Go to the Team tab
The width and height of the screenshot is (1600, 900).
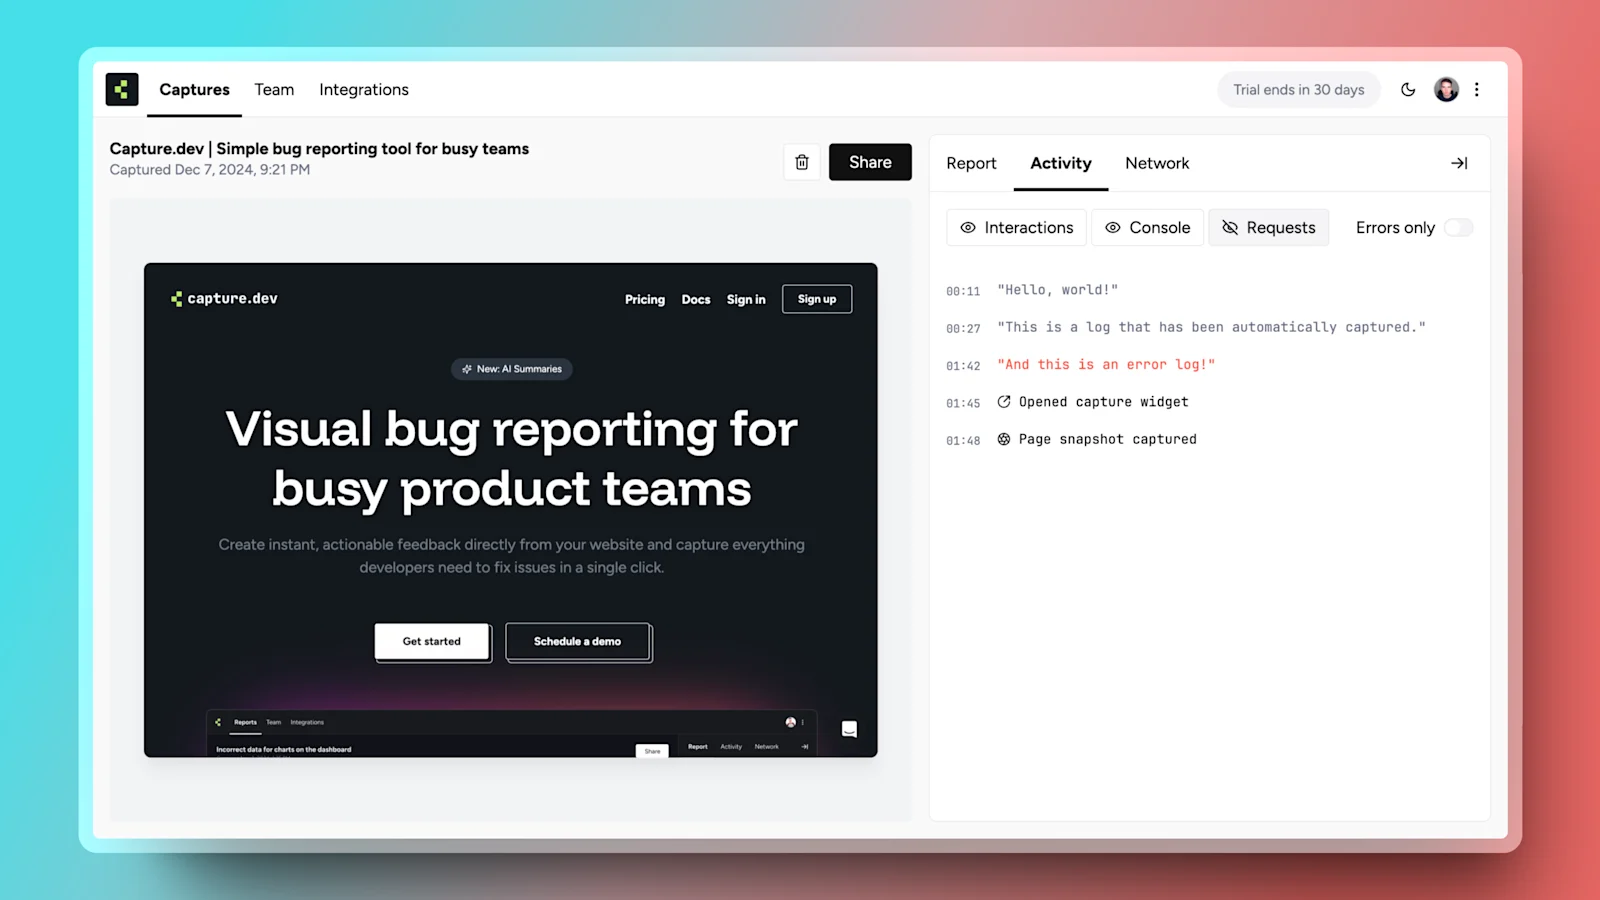[x=274, y=90]
